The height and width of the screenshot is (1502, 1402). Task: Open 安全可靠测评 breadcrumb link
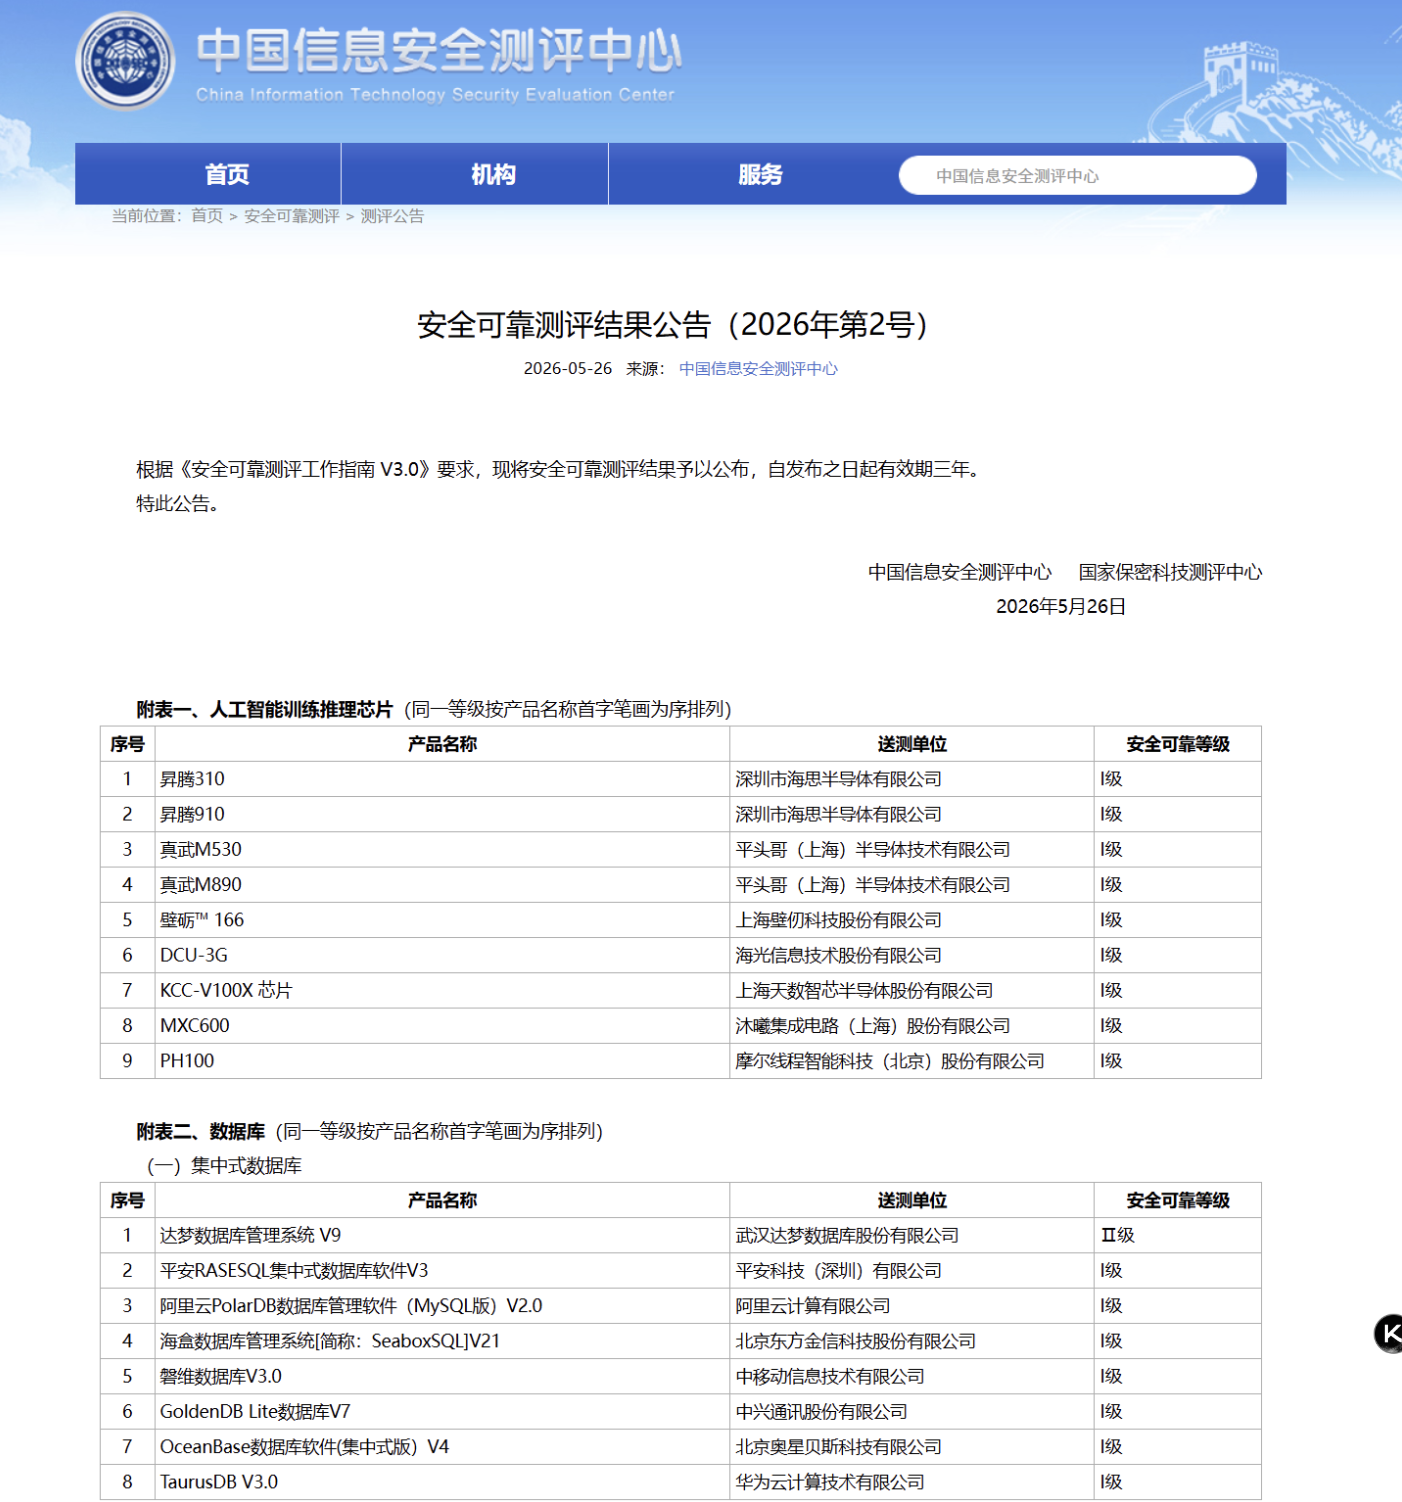pyautogui.click(x=292, y=216)
